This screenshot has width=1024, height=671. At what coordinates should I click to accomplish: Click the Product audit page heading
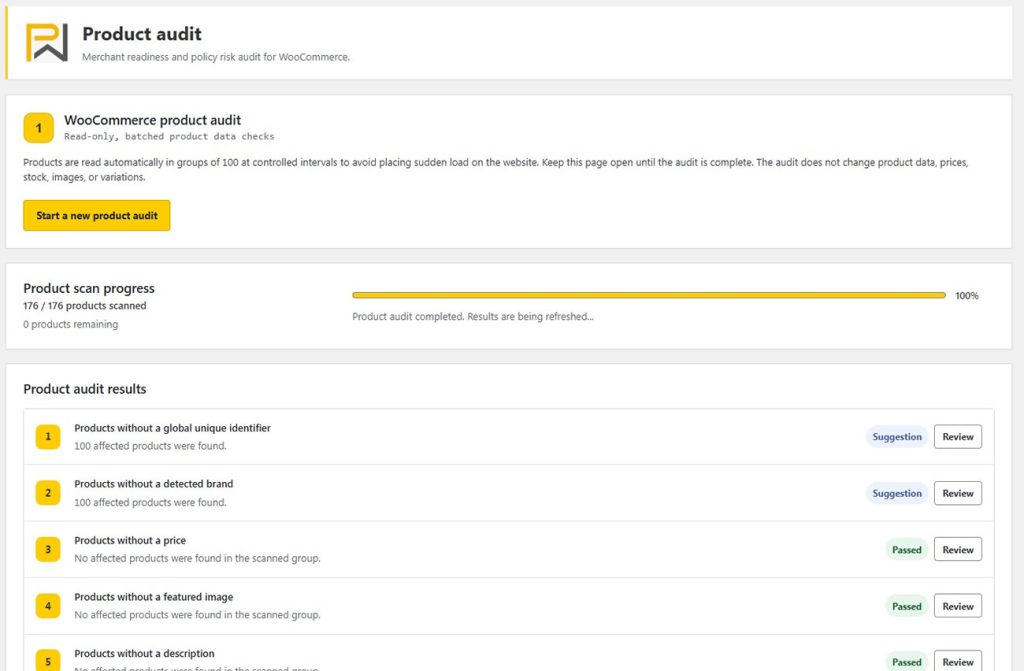coord(142,34)
